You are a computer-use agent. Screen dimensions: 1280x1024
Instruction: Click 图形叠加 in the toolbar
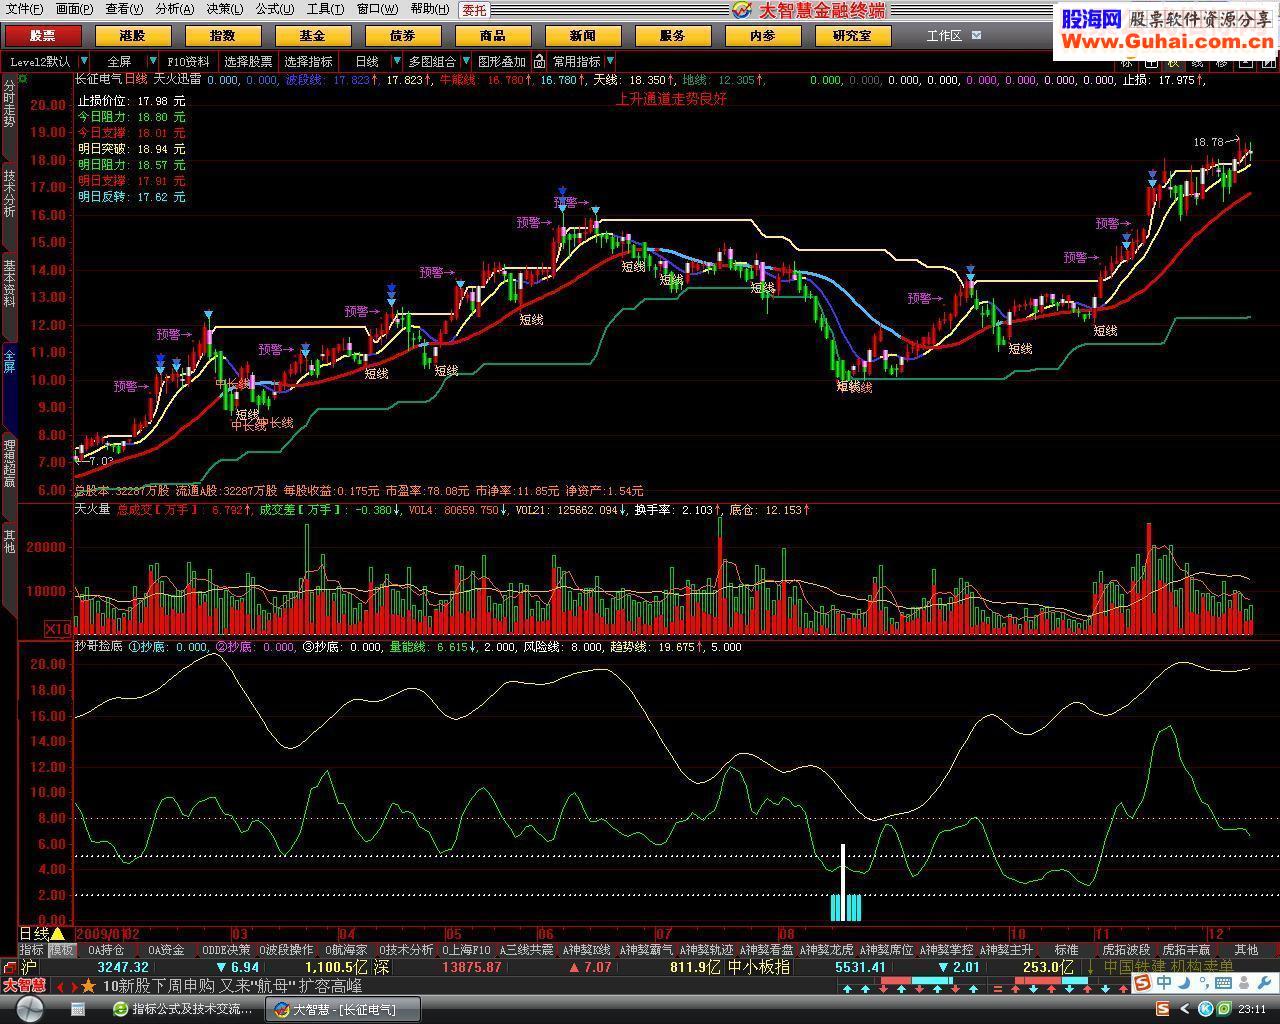pos(502,61)
